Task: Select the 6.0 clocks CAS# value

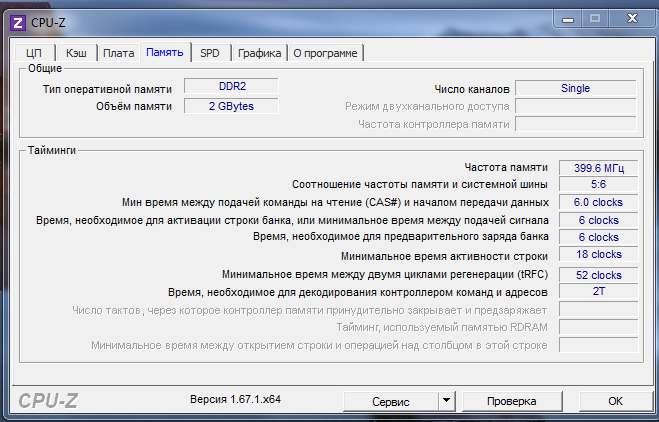Action: tap(598, 202)
